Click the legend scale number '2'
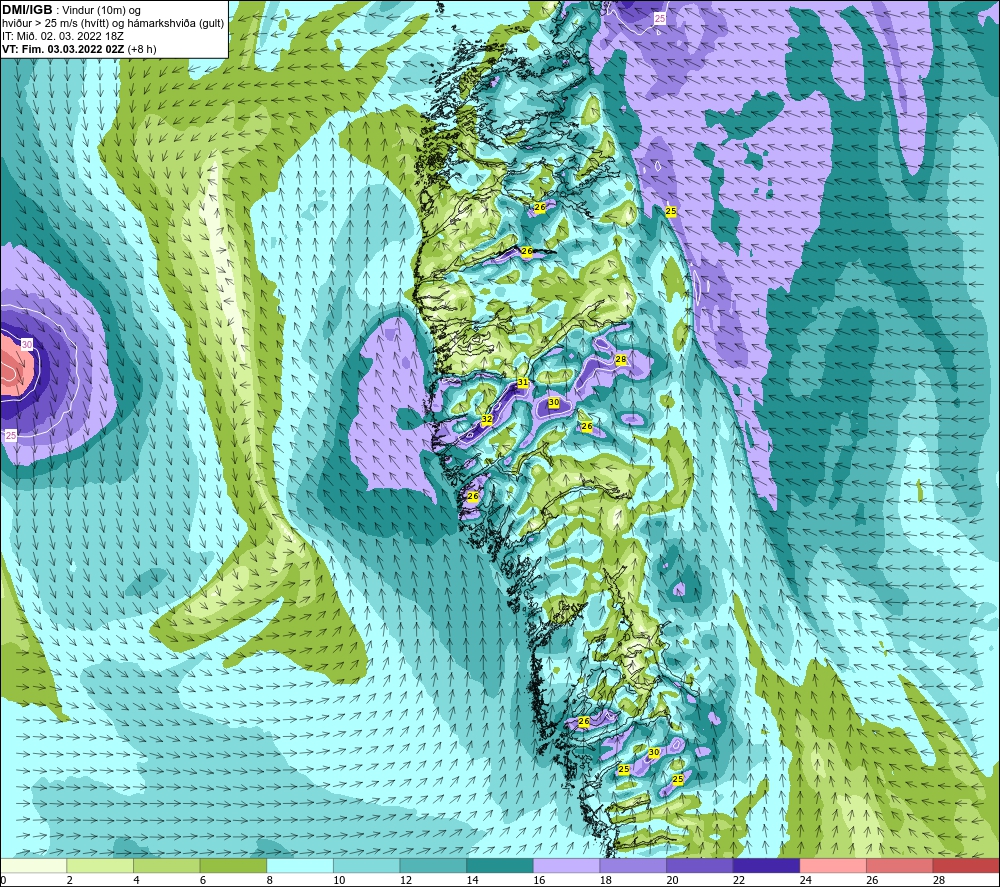Screen dimensions: 1000x887 (x=70, y=880)
